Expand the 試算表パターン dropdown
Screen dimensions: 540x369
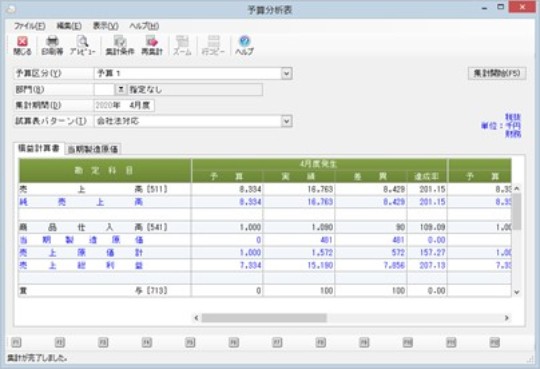[x=286, y=121]
